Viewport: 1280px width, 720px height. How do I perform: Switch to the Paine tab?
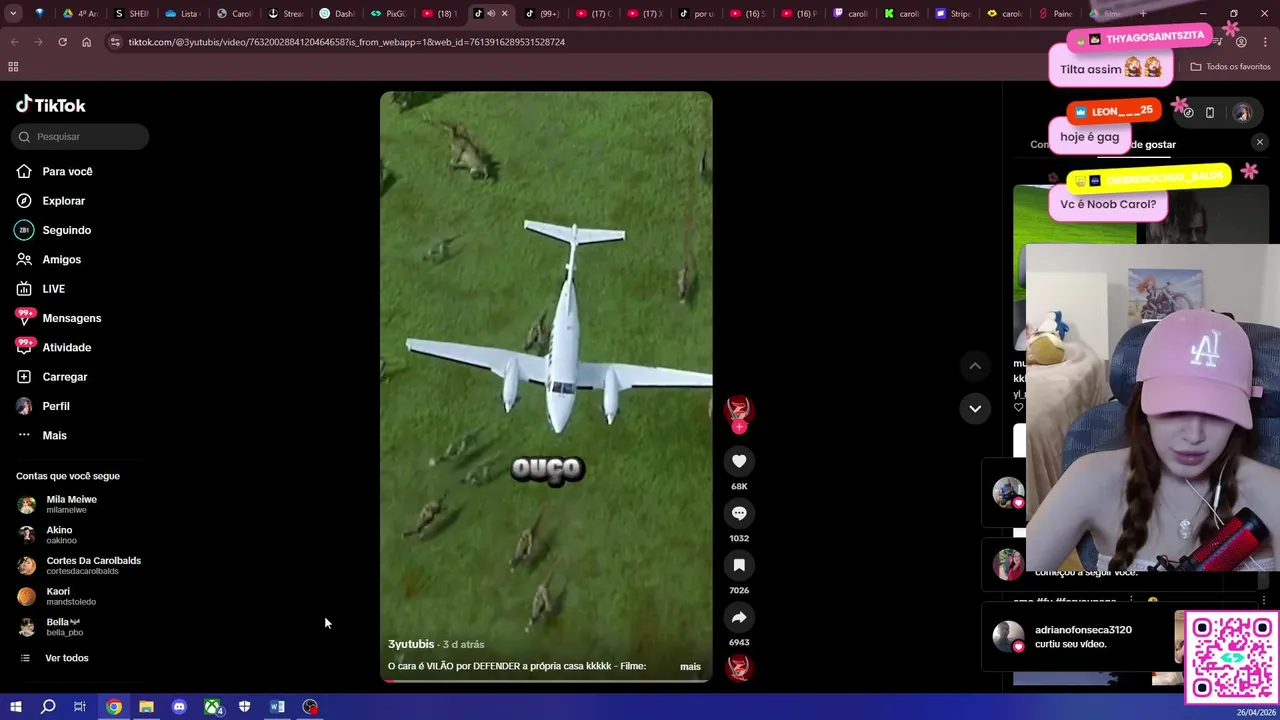(x=1055, y=14)
